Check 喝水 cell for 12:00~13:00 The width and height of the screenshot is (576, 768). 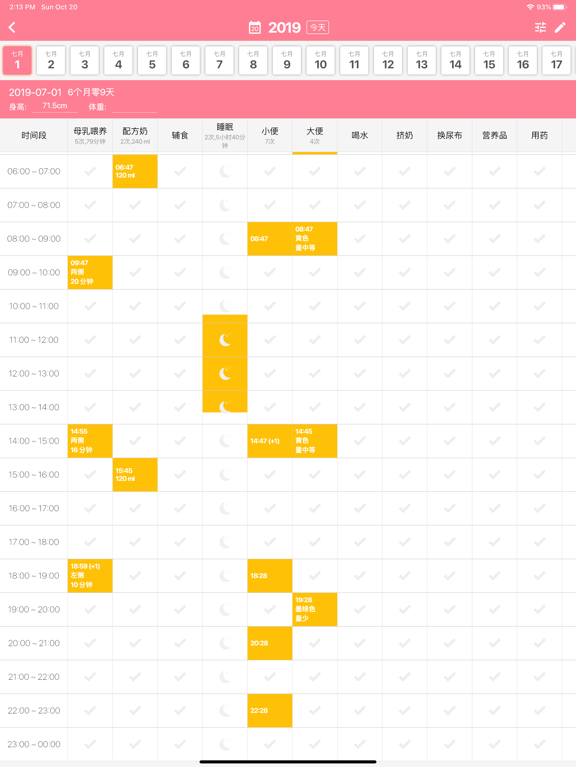[360, 374]
